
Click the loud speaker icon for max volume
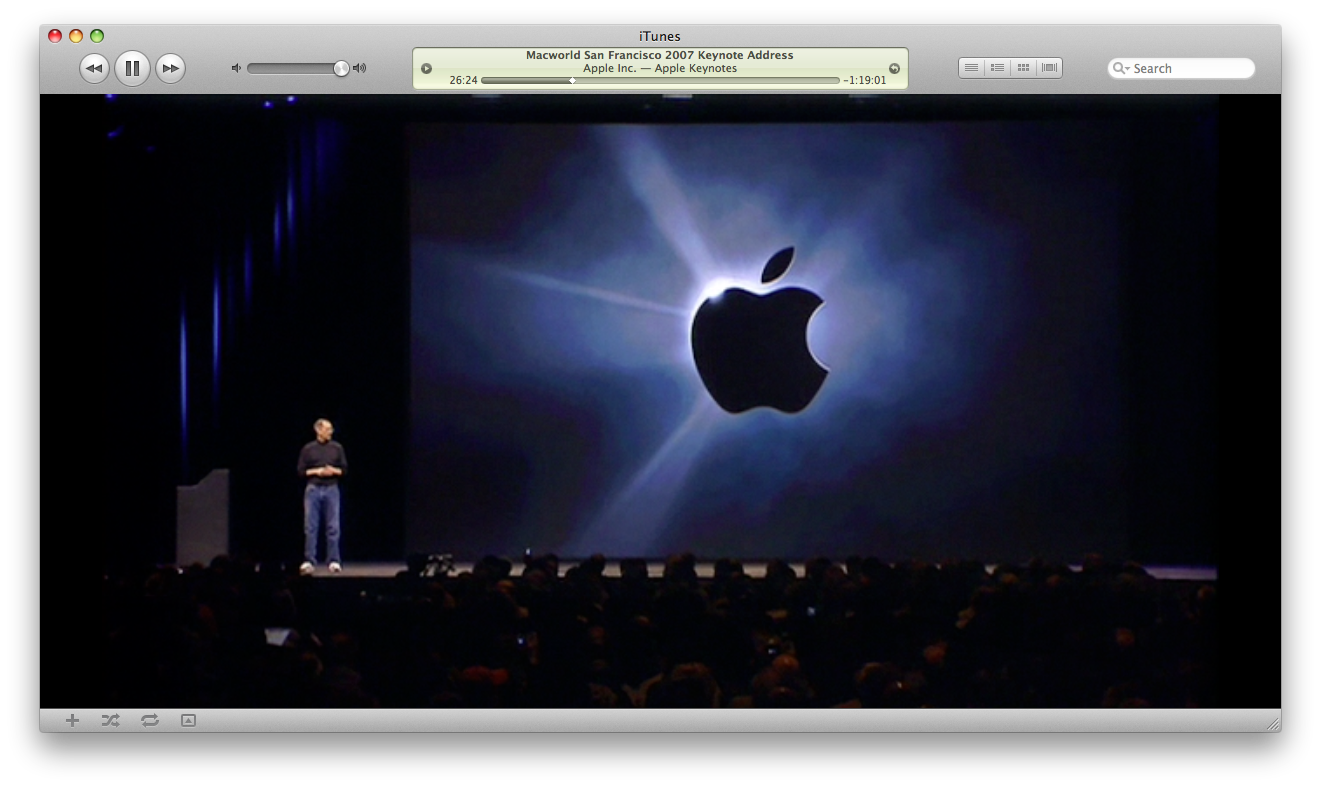[360, 68]
